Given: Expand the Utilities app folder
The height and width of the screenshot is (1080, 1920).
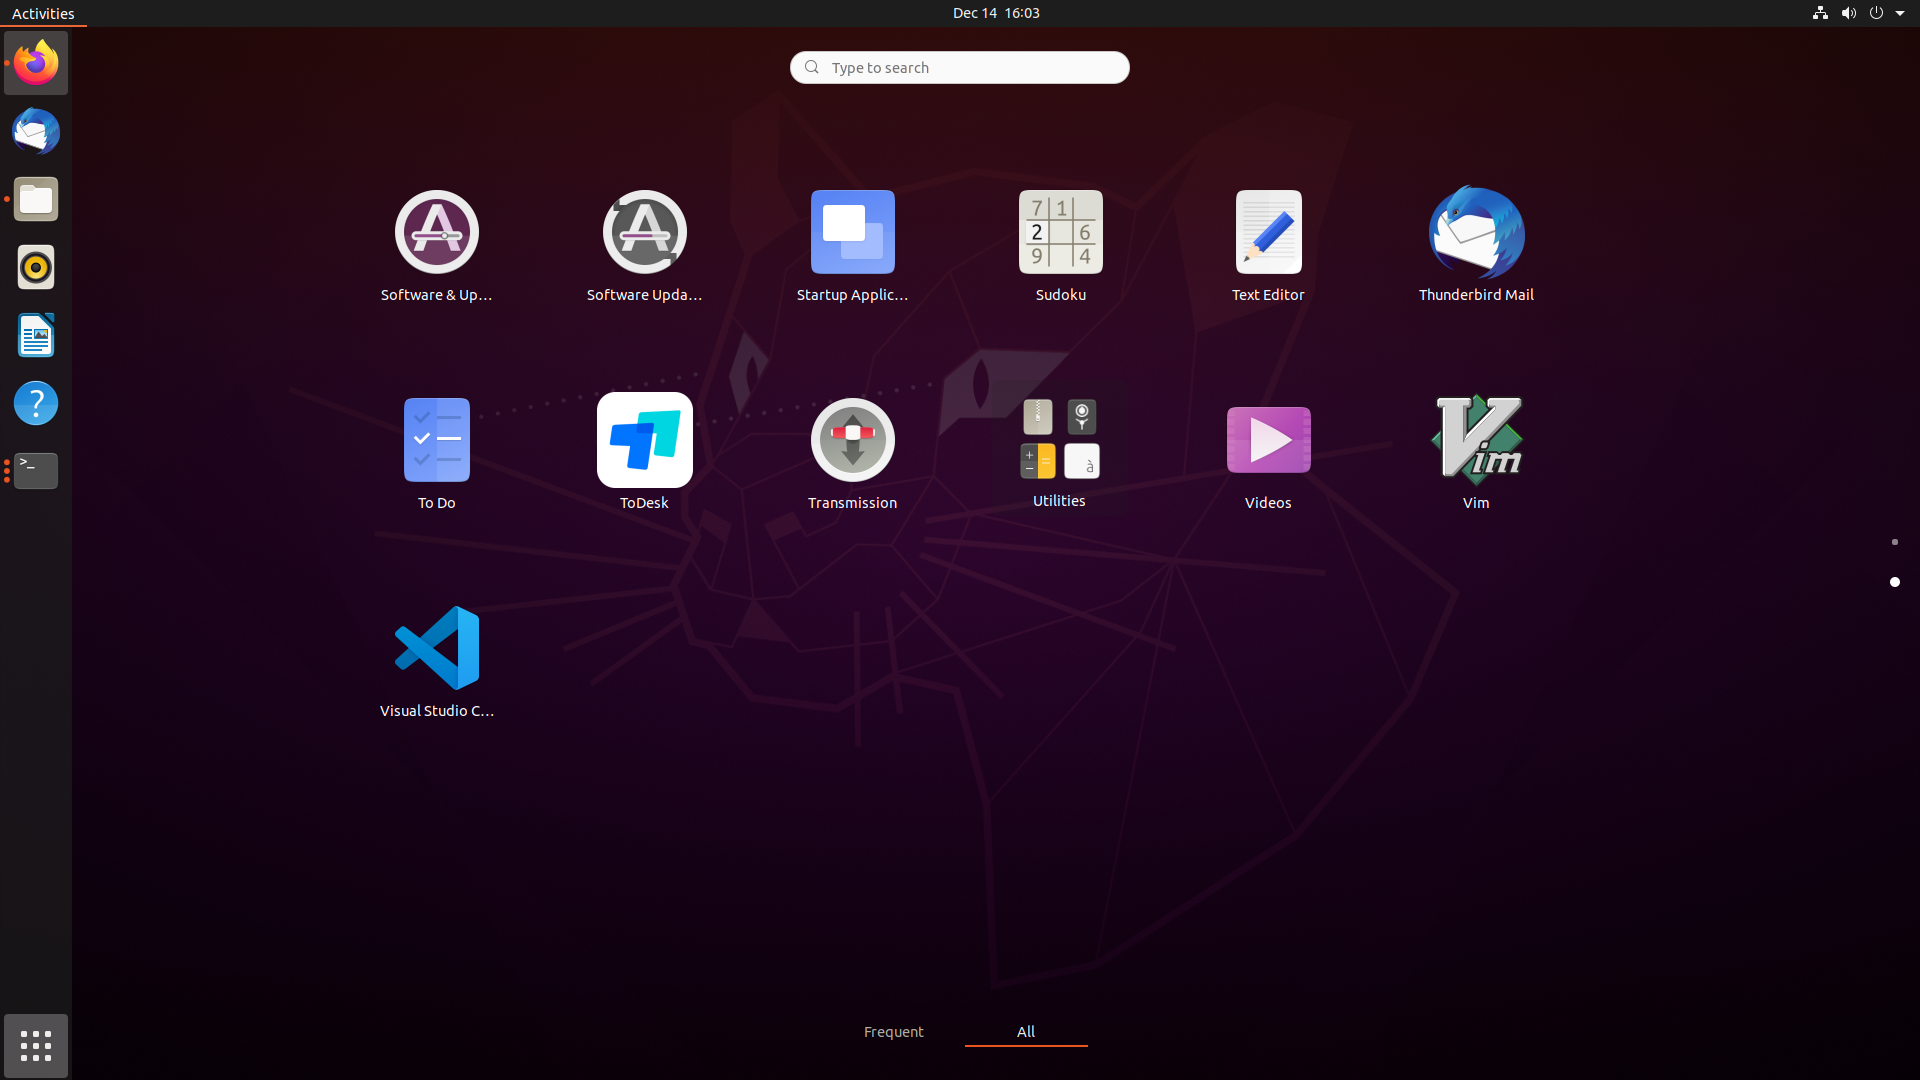Looking at the screenshot, I should 1060,452.
